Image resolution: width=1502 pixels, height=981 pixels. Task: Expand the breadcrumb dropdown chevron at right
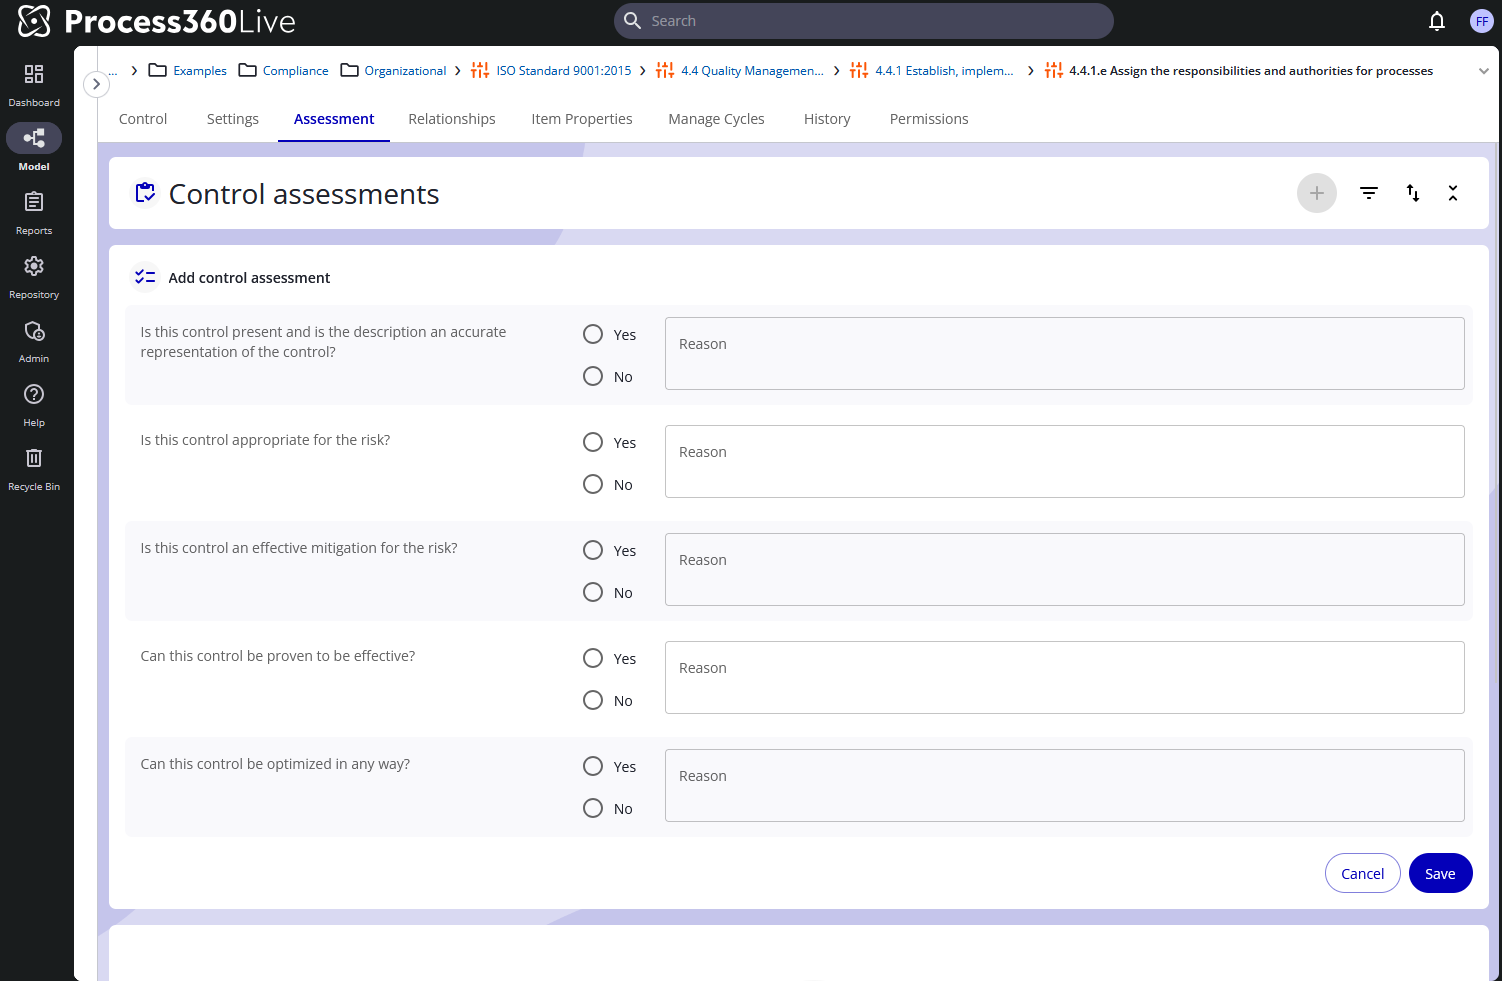[x=1484, y=71]
